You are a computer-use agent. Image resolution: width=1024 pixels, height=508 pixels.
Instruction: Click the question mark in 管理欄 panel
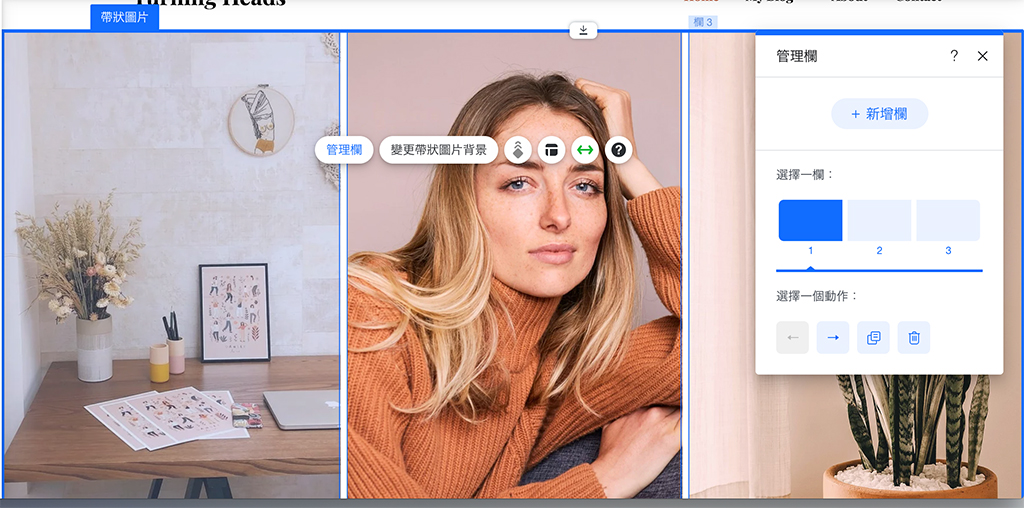tap(954, 56)
